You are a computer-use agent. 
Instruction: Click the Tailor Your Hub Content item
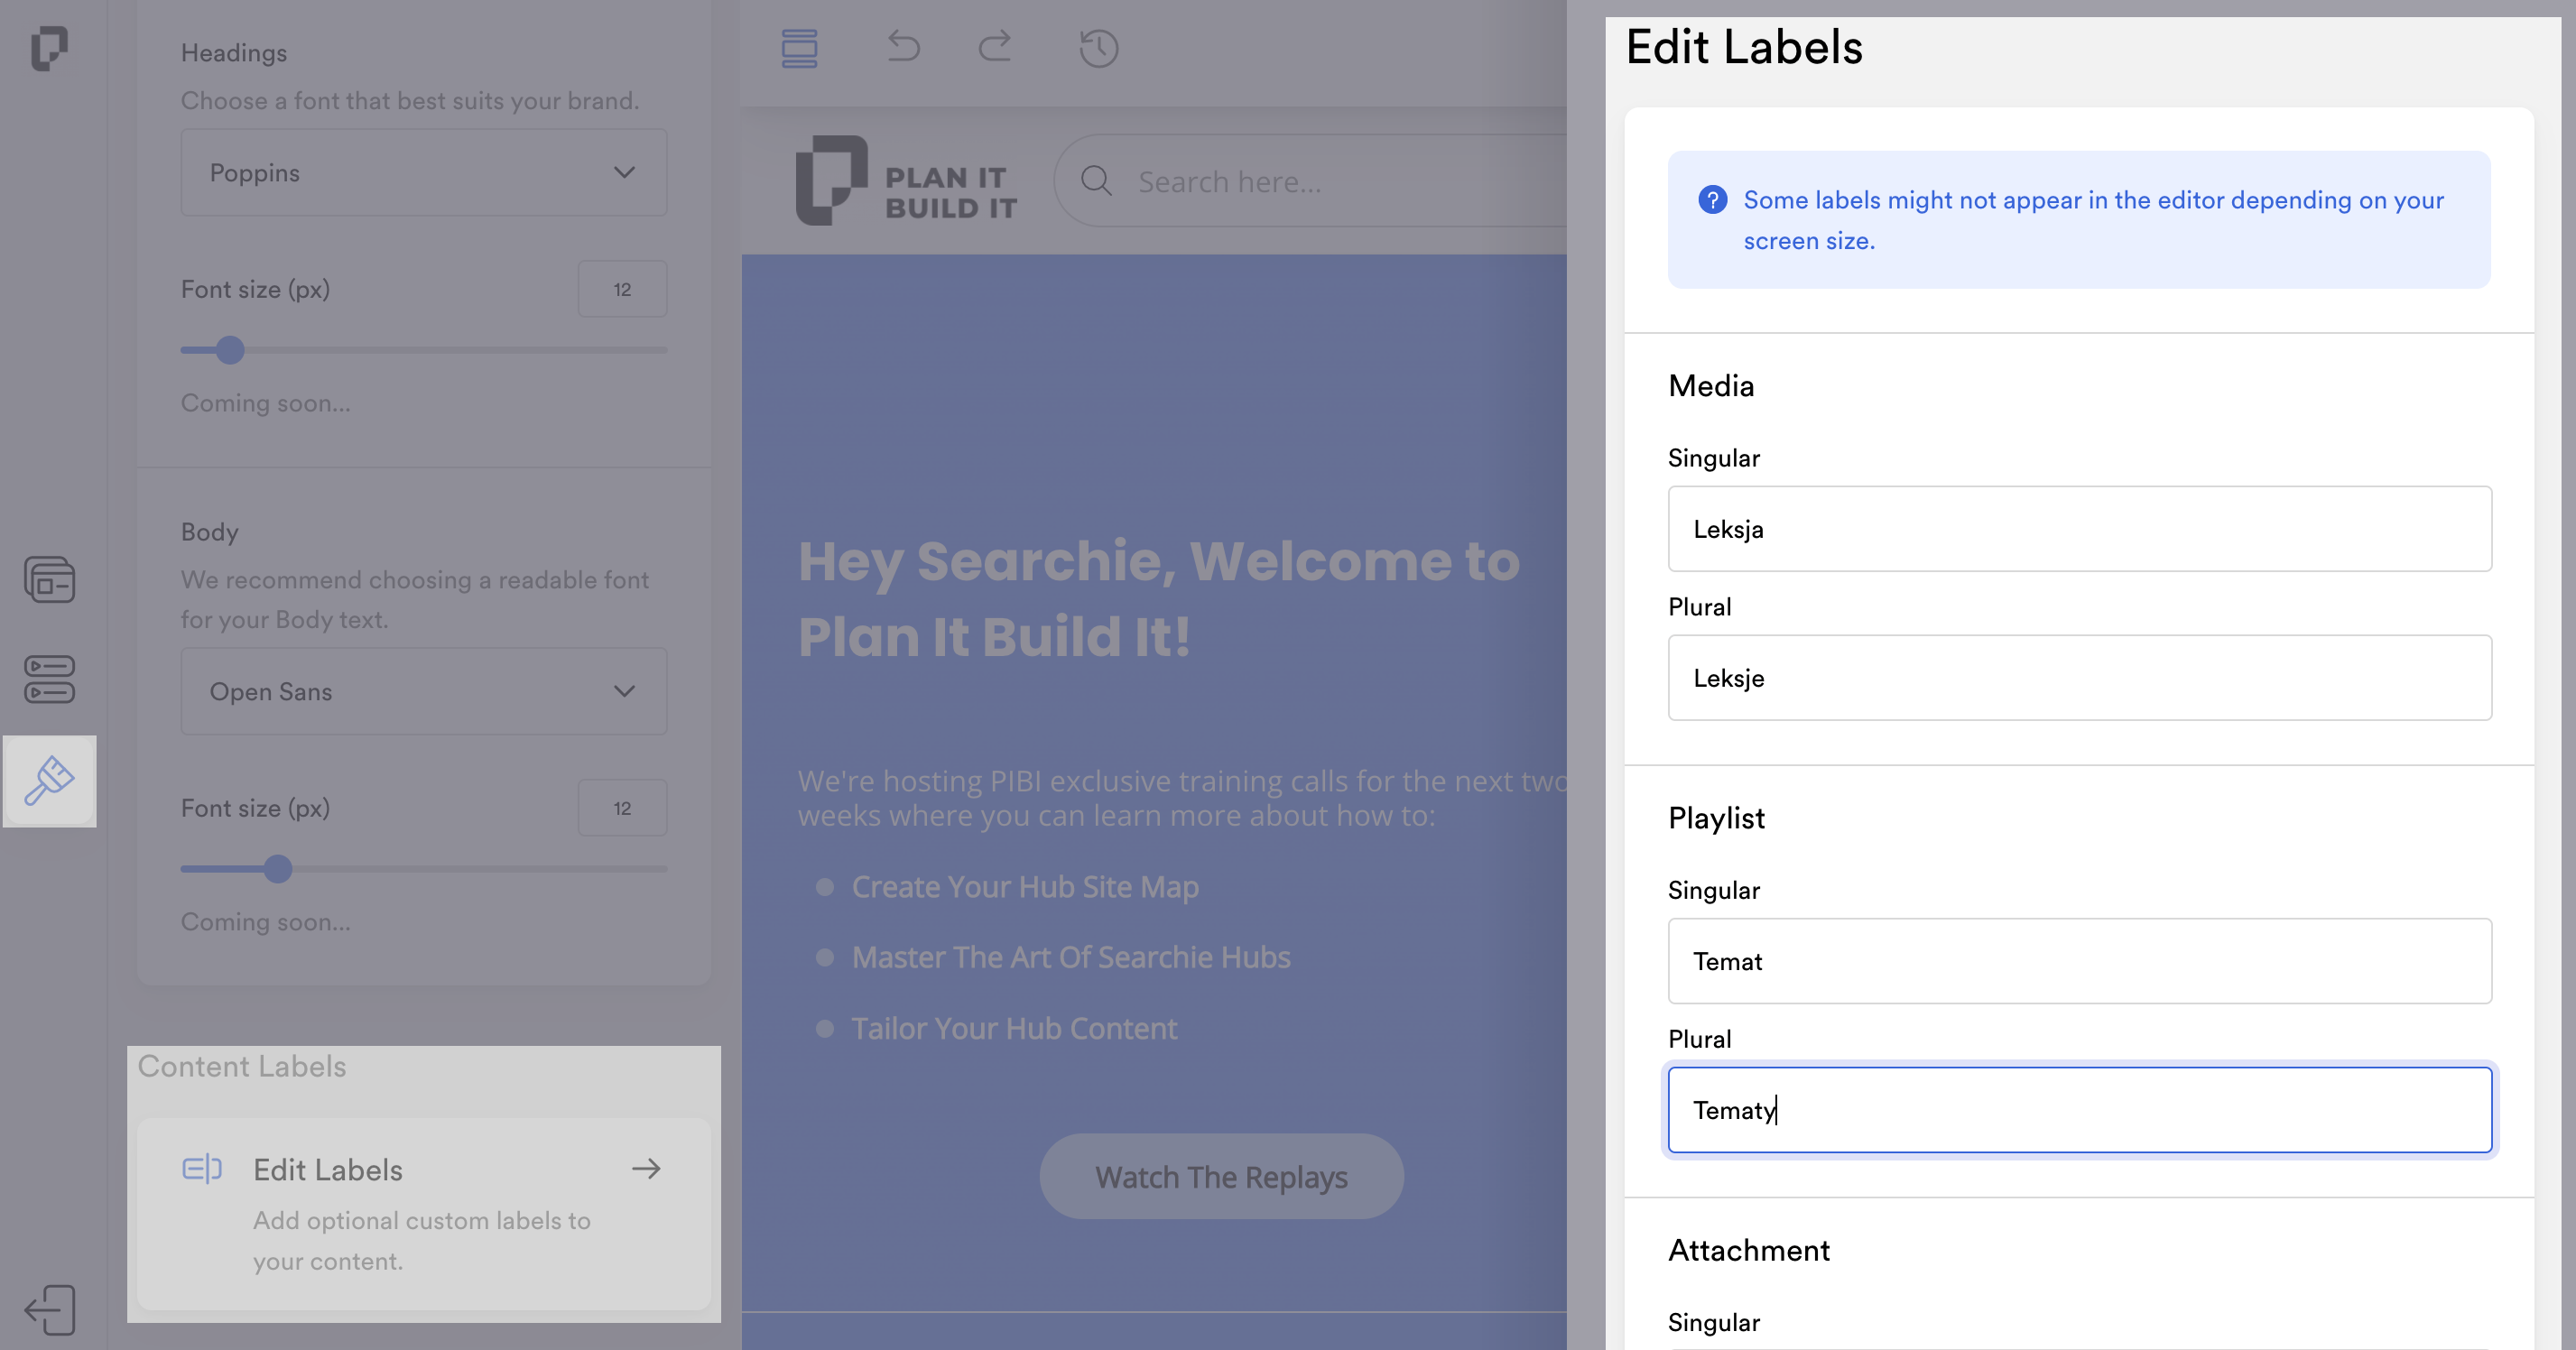[1014, 1028]
